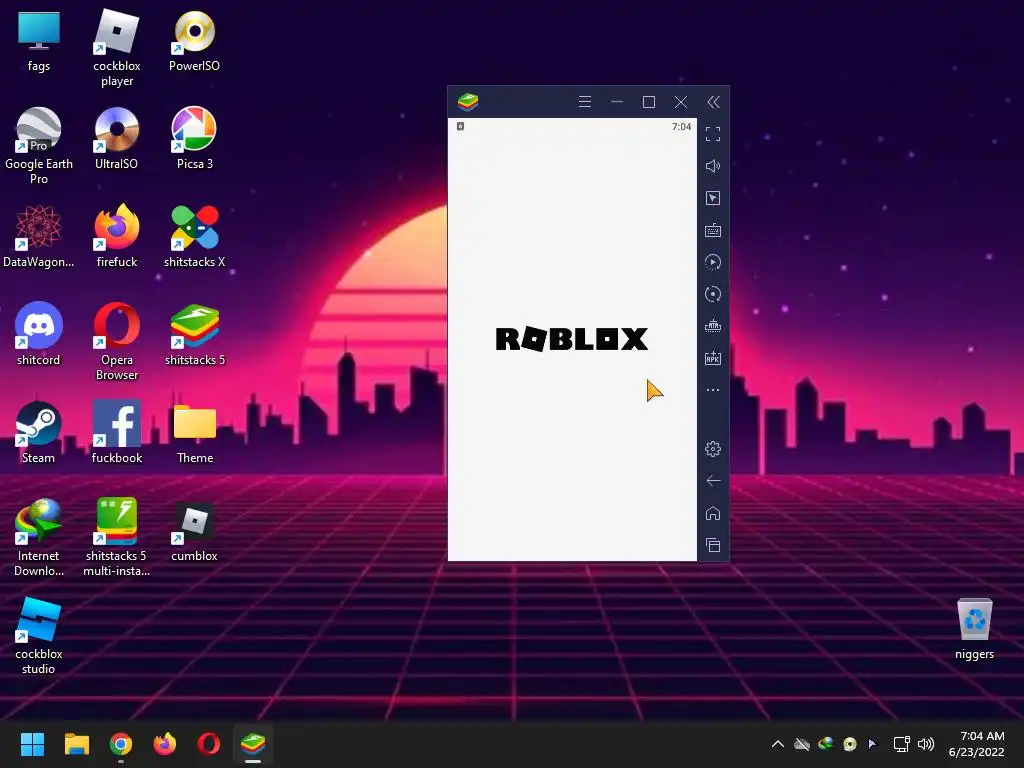
Task: Minimize the BlueStacks window
Action: 616,102
